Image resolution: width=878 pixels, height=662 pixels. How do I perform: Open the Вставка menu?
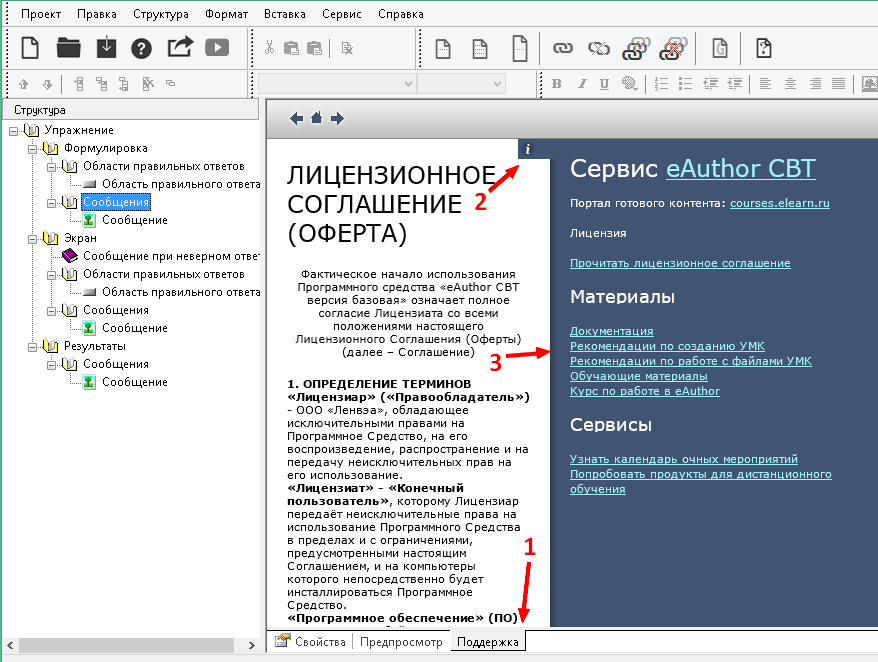click(x=284, y=14)
